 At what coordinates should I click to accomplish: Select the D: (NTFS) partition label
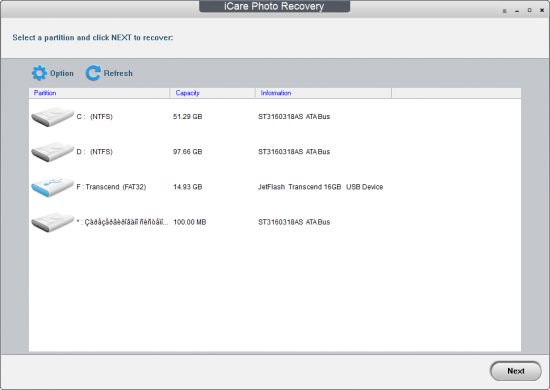94,152
